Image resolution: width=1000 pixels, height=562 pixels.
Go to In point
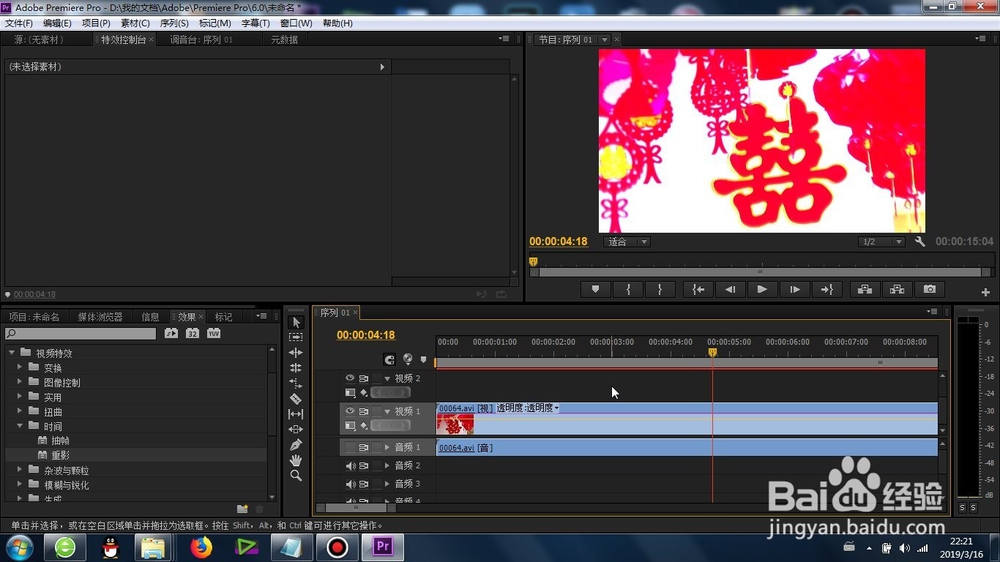point(698,290)
